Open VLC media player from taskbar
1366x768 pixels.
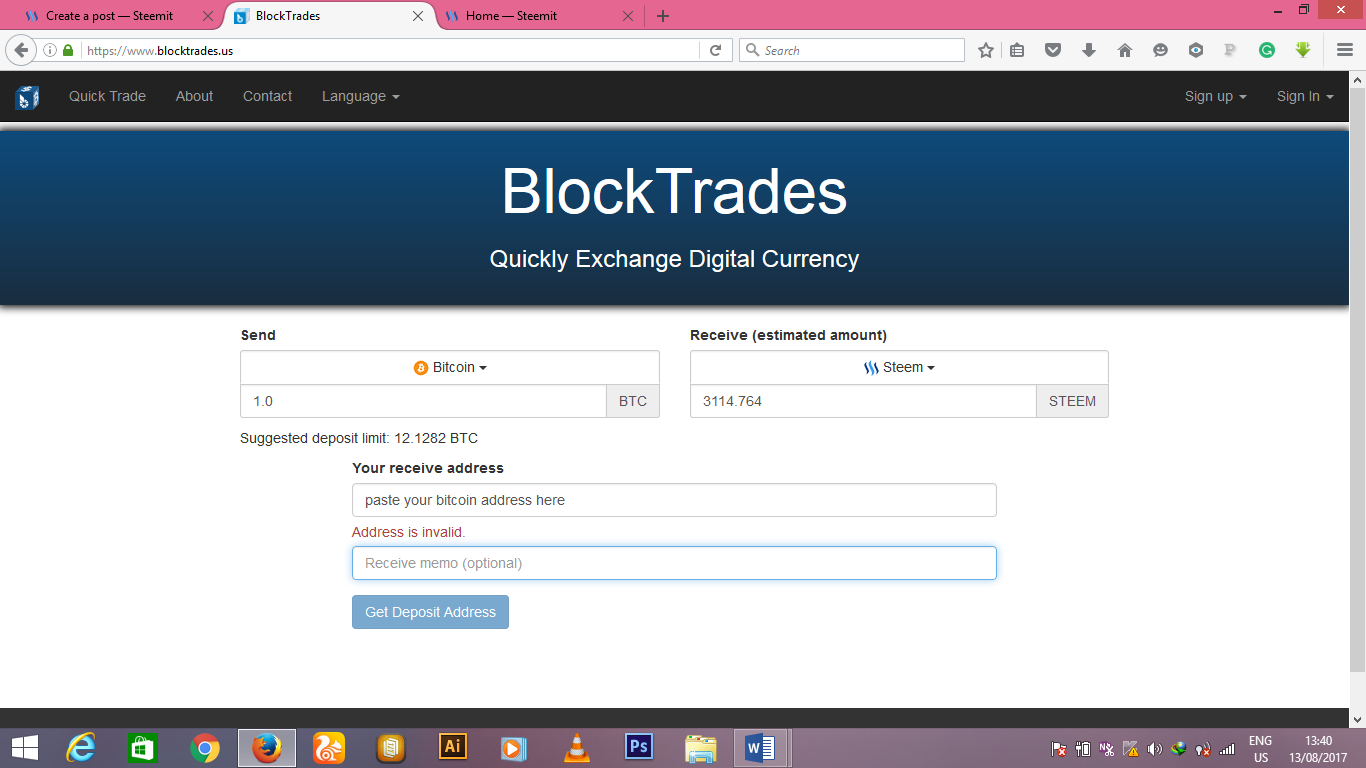577,748
